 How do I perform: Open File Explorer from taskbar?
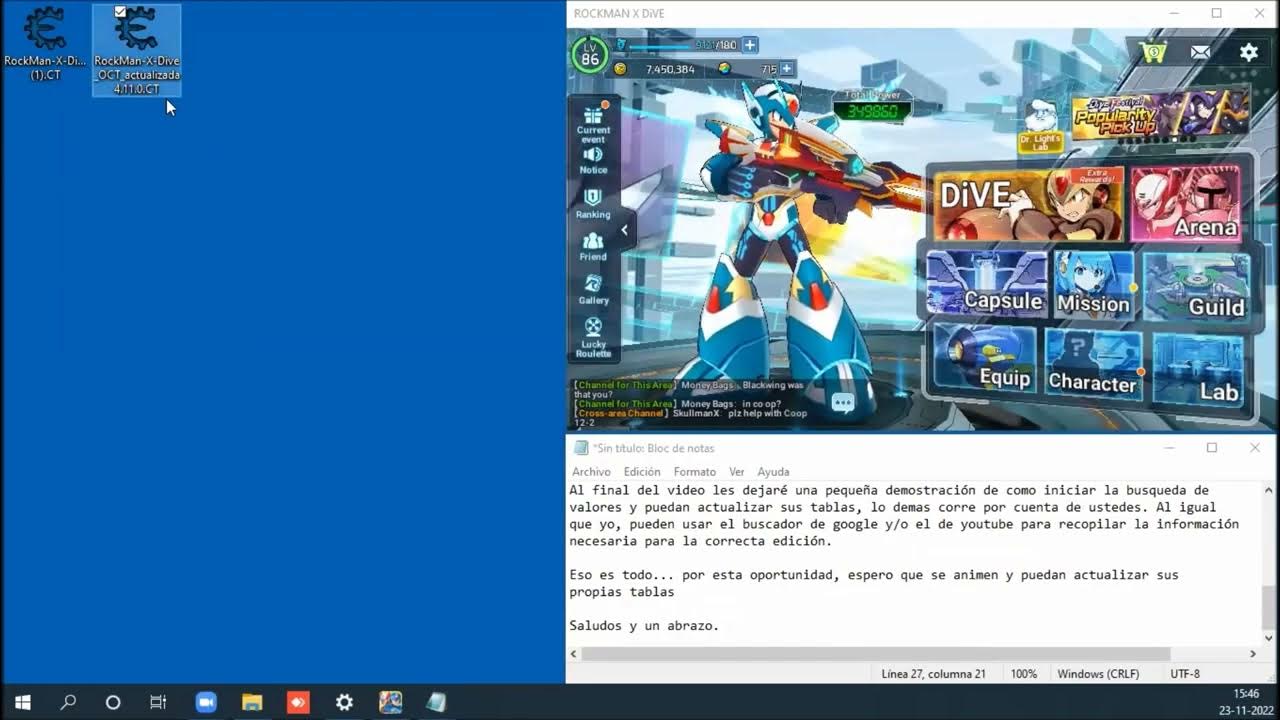point(252,702)
